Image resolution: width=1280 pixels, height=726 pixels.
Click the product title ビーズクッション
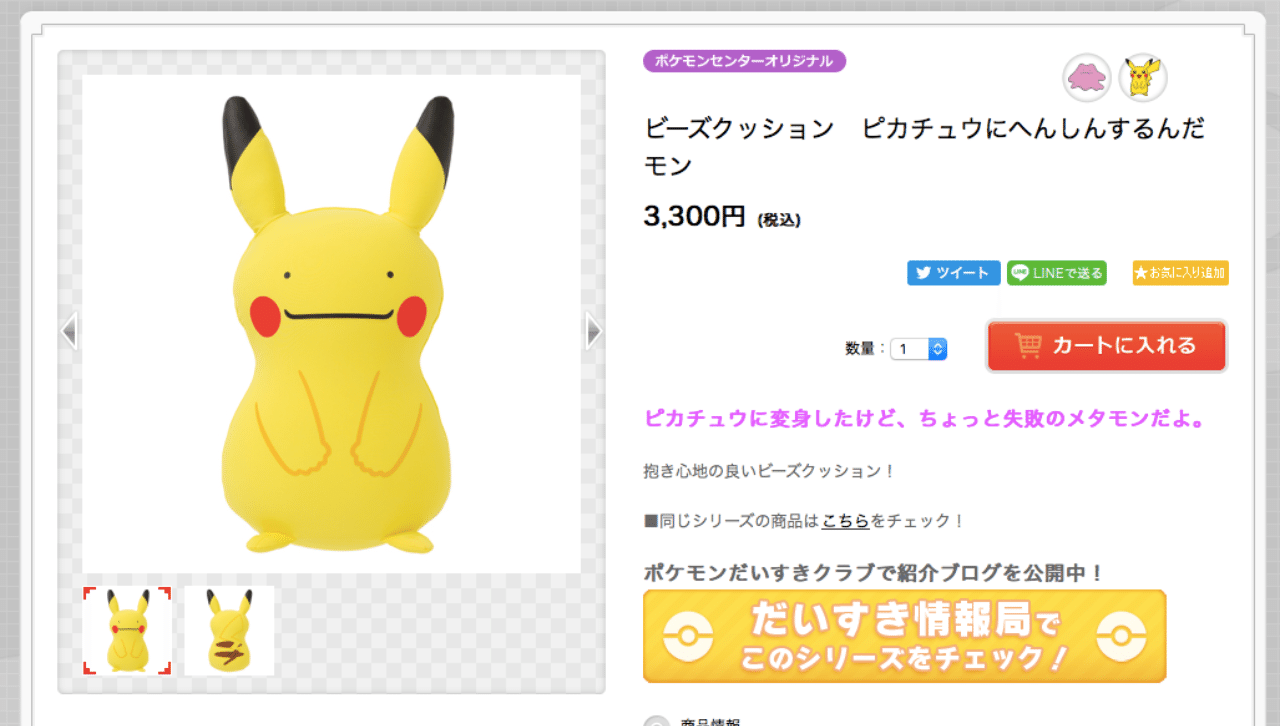click(x=925, y=146)
